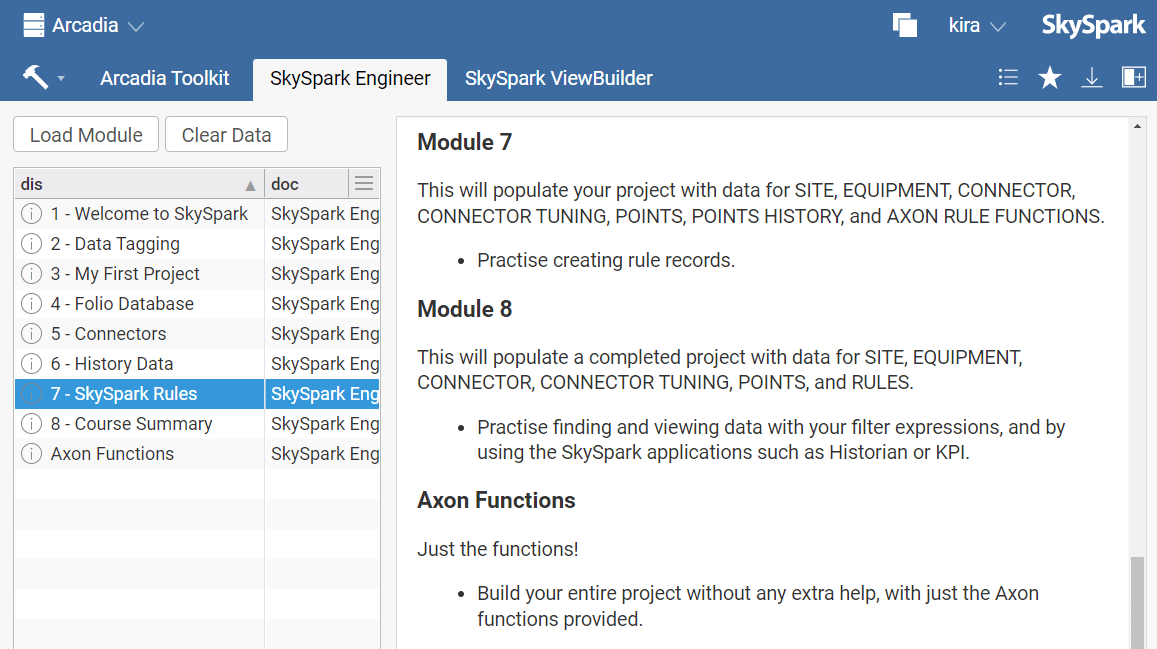Click 'Practise creating rule records.' bullet
Screen dimensions: 1157x649
[606, 260]
